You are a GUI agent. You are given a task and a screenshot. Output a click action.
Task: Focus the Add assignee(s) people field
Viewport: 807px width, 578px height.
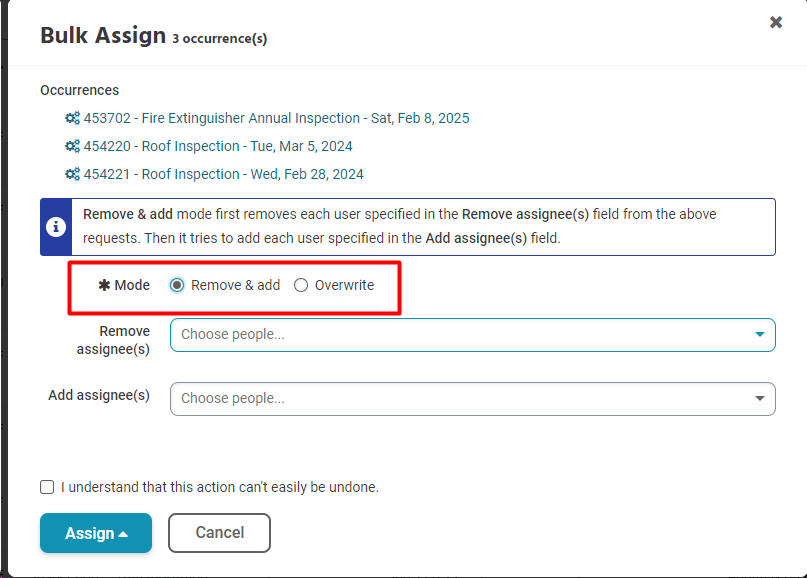tap(472, 399)
